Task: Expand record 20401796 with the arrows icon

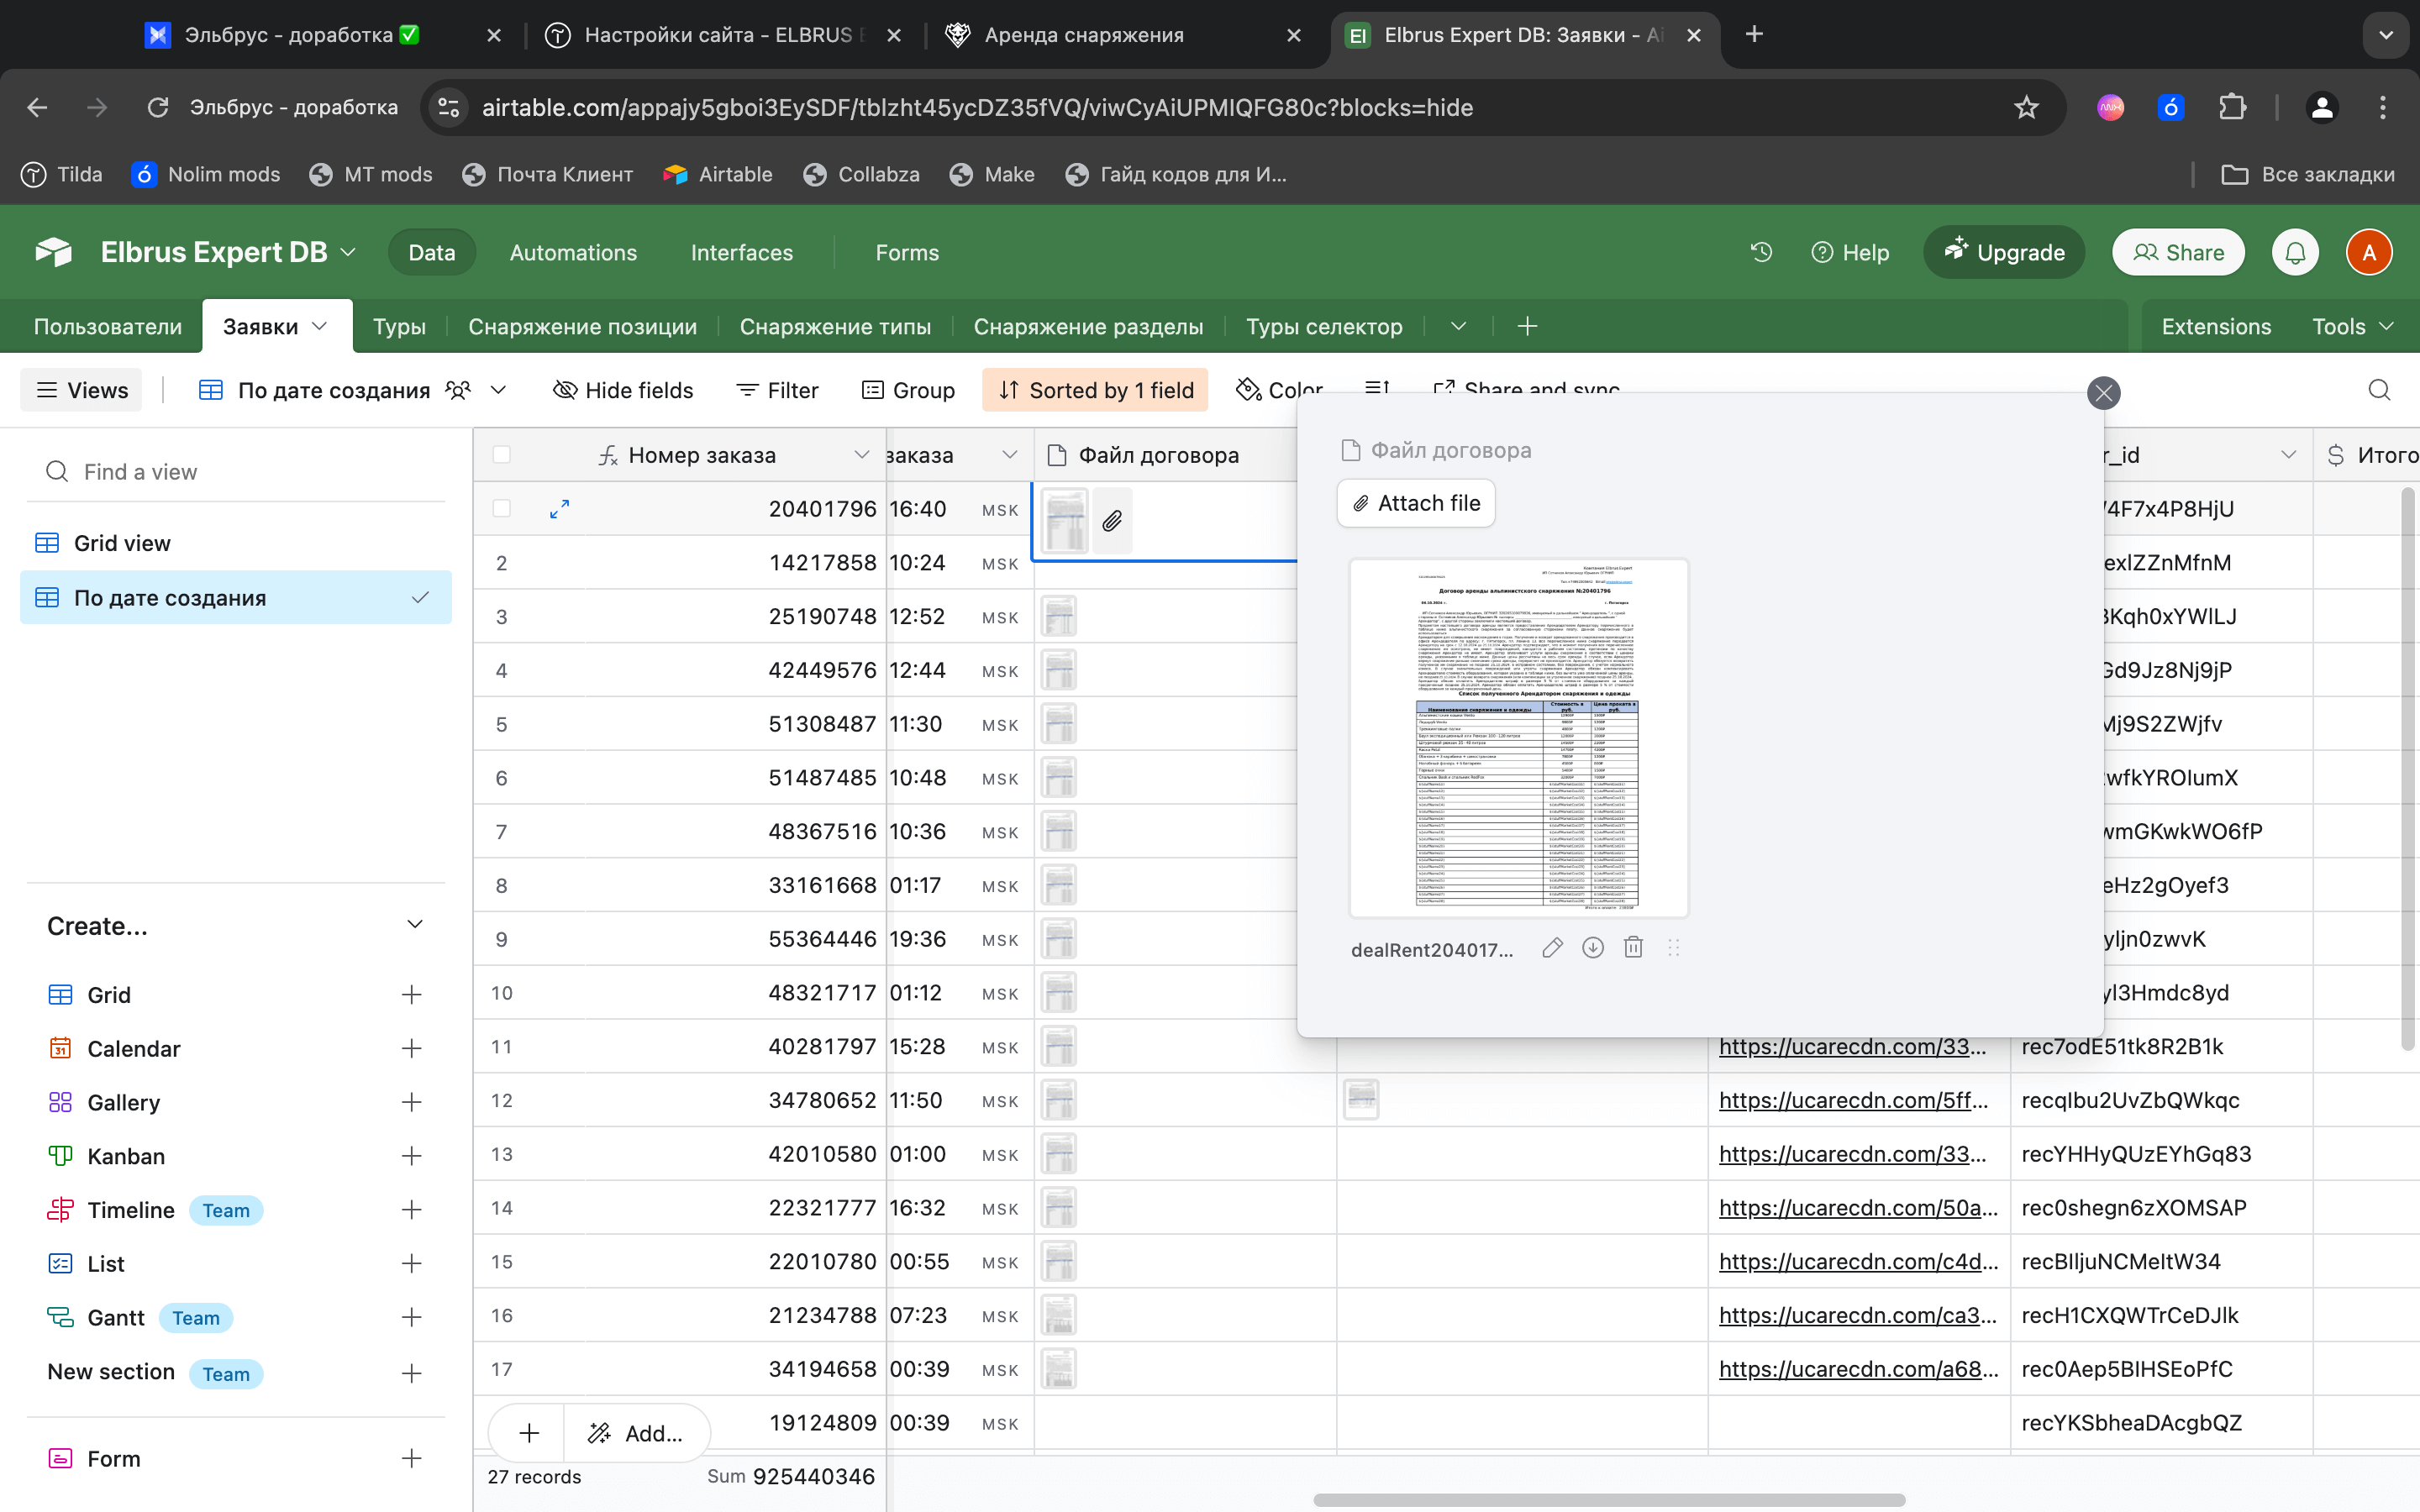Action: [559, 509]
